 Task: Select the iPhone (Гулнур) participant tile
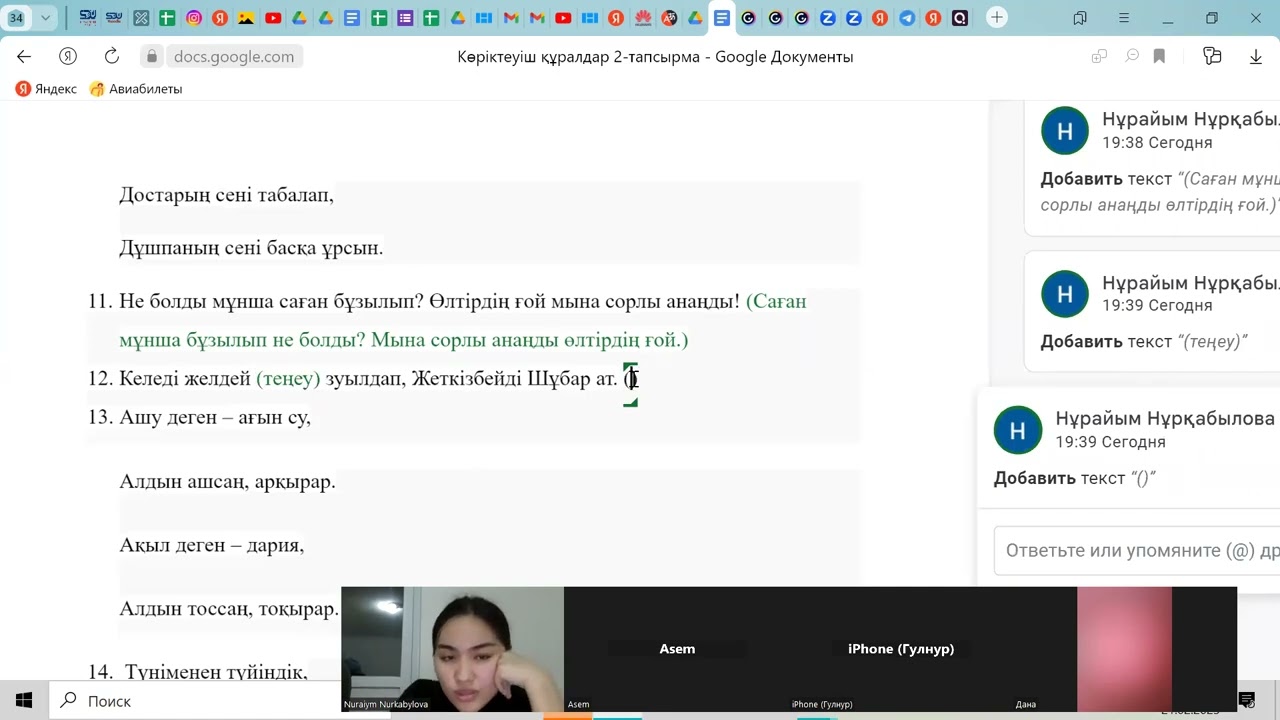tap(900, 649)
